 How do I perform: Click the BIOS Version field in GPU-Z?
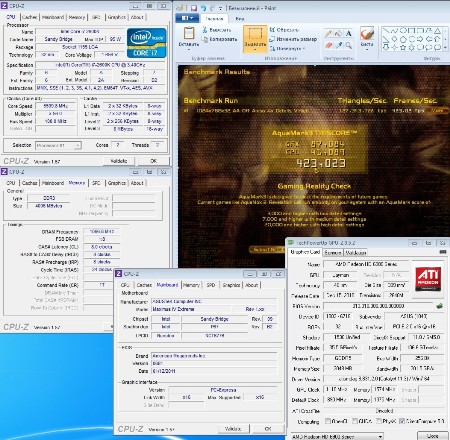click(378, 306)
